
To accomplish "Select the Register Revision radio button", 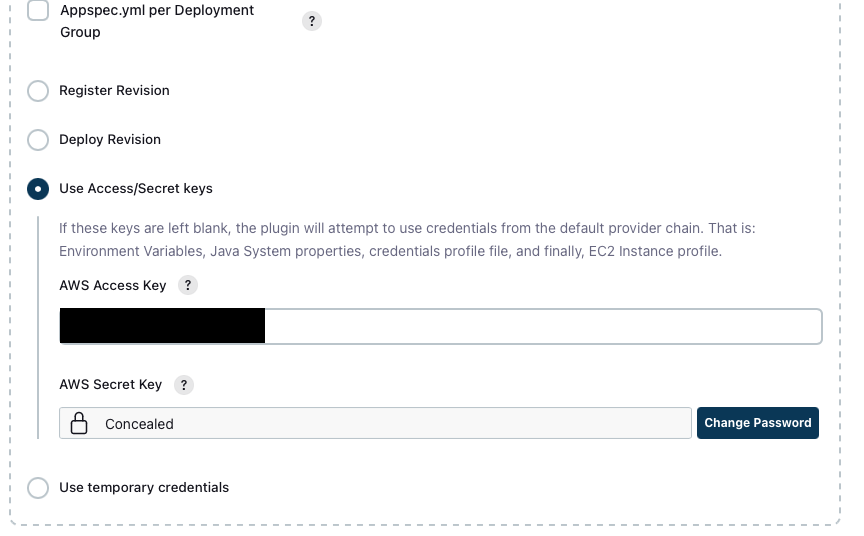I will (x=38, y=91).
